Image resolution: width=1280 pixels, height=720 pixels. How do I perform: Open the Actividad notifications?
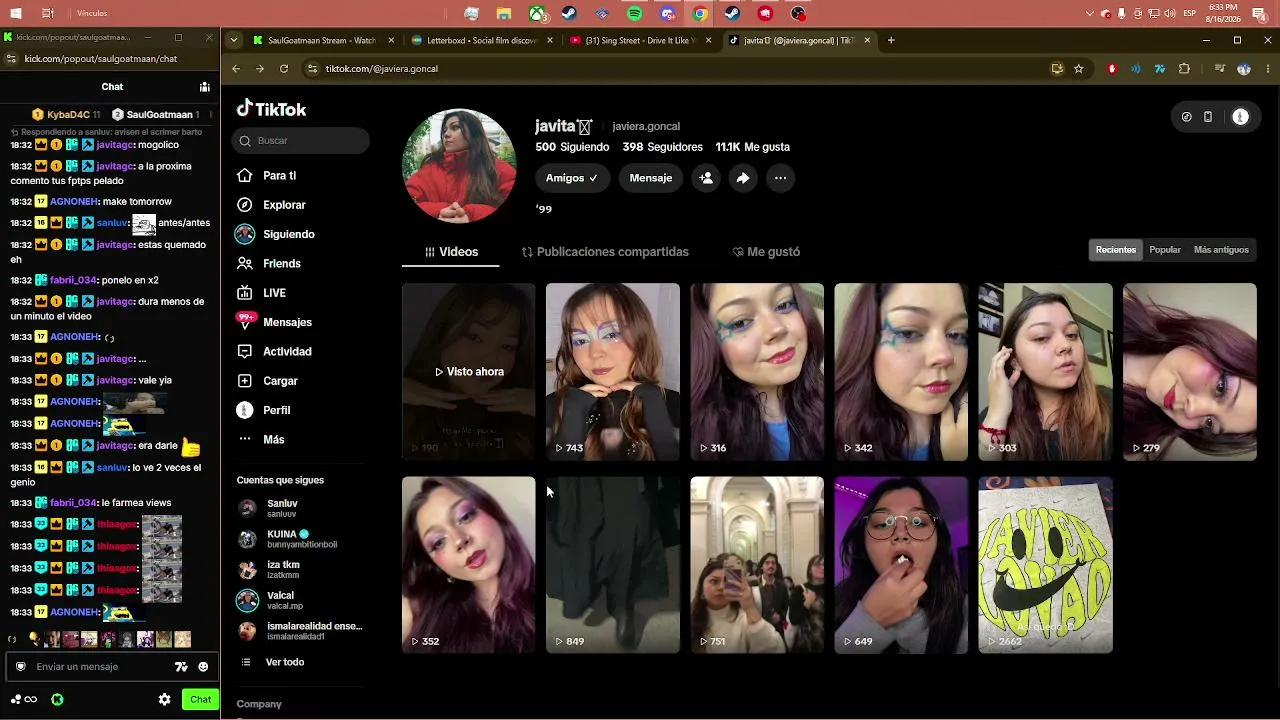coord(274,352)
